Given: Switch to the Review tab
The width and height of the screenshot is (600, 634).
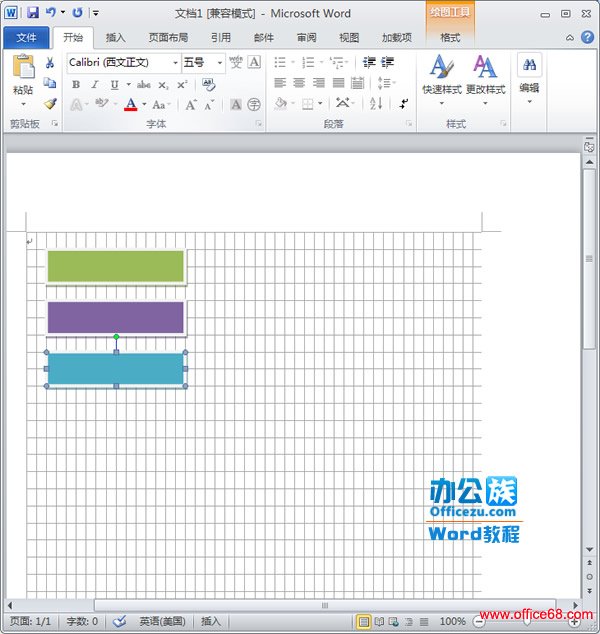Looking at the screenshot, I should pyautogui.click(x=306, y=38).
